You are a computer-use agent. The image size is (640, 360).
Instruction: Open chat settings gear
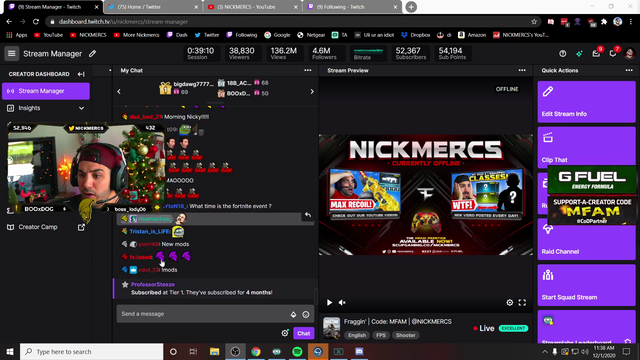click(285, 333)
